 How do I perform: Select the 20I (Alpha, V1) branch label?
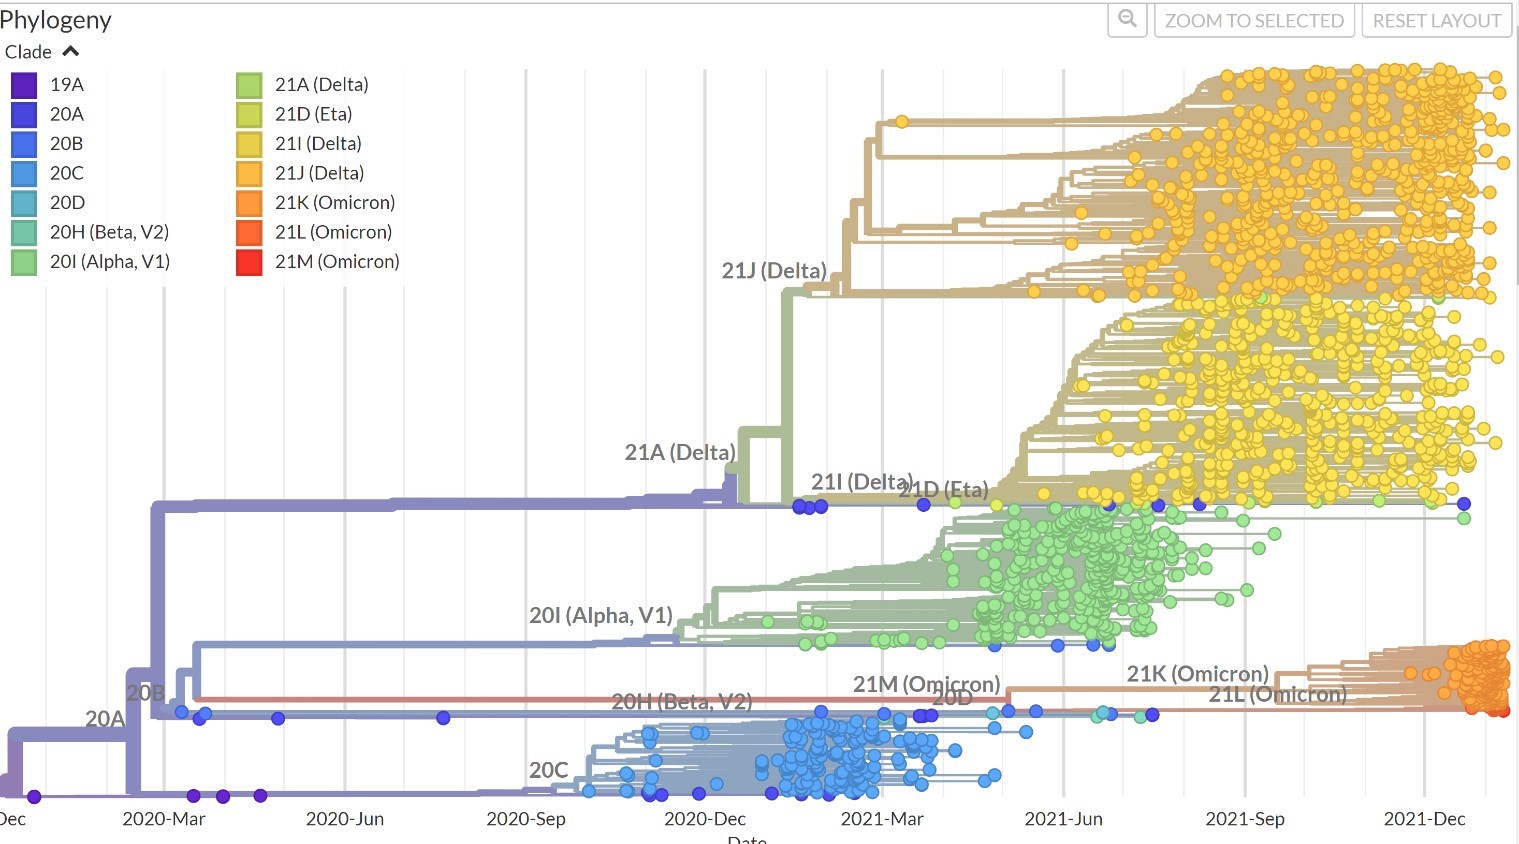click(x=600, y=616)
